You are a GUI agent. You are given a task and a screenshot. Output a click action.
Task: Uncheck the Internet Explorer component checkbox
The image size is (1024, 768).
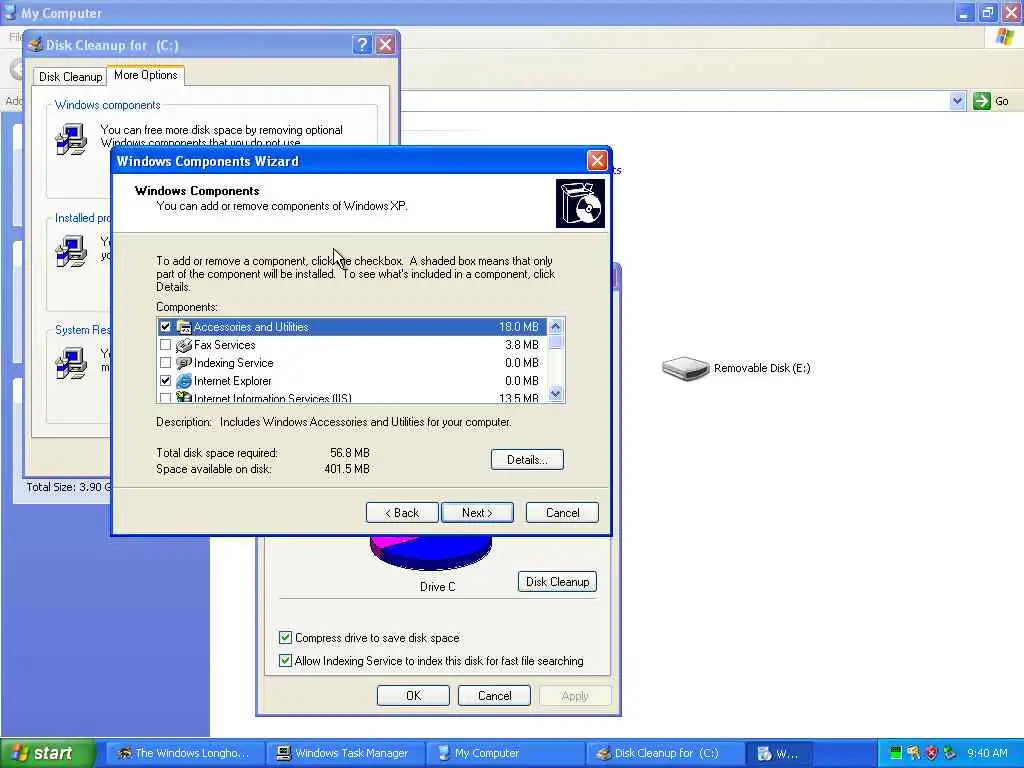[x=165, y=381]
